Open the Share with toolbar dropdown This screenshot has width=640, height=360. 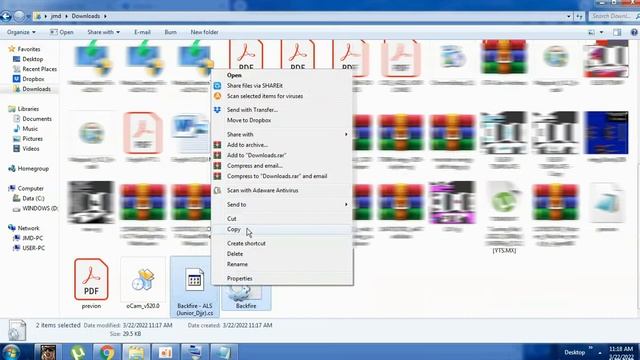(103, 32)
